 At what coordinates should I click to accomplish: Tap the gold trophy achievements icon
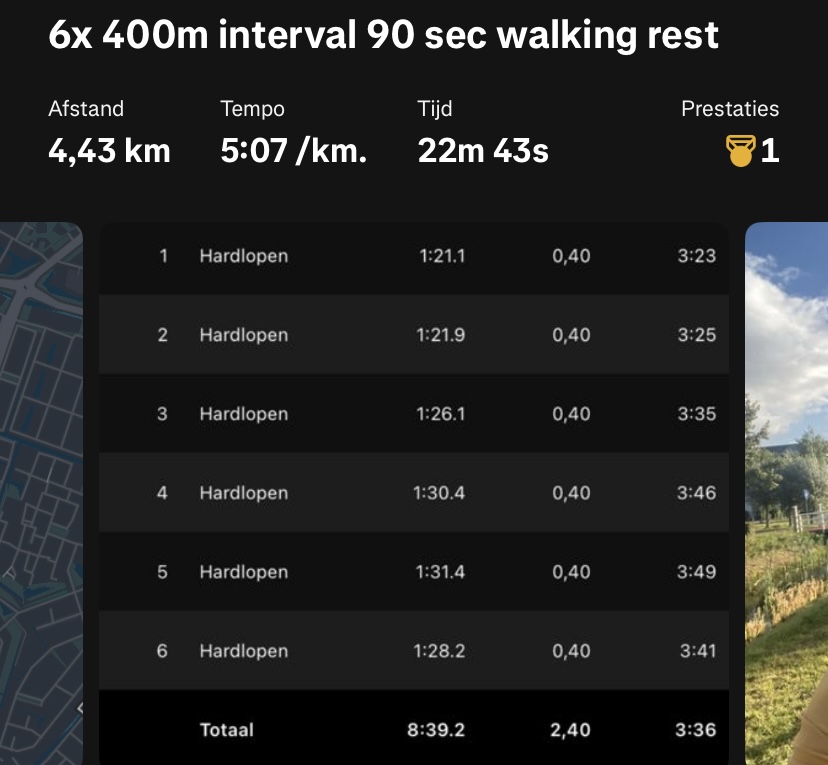click(x=738, y=152)
